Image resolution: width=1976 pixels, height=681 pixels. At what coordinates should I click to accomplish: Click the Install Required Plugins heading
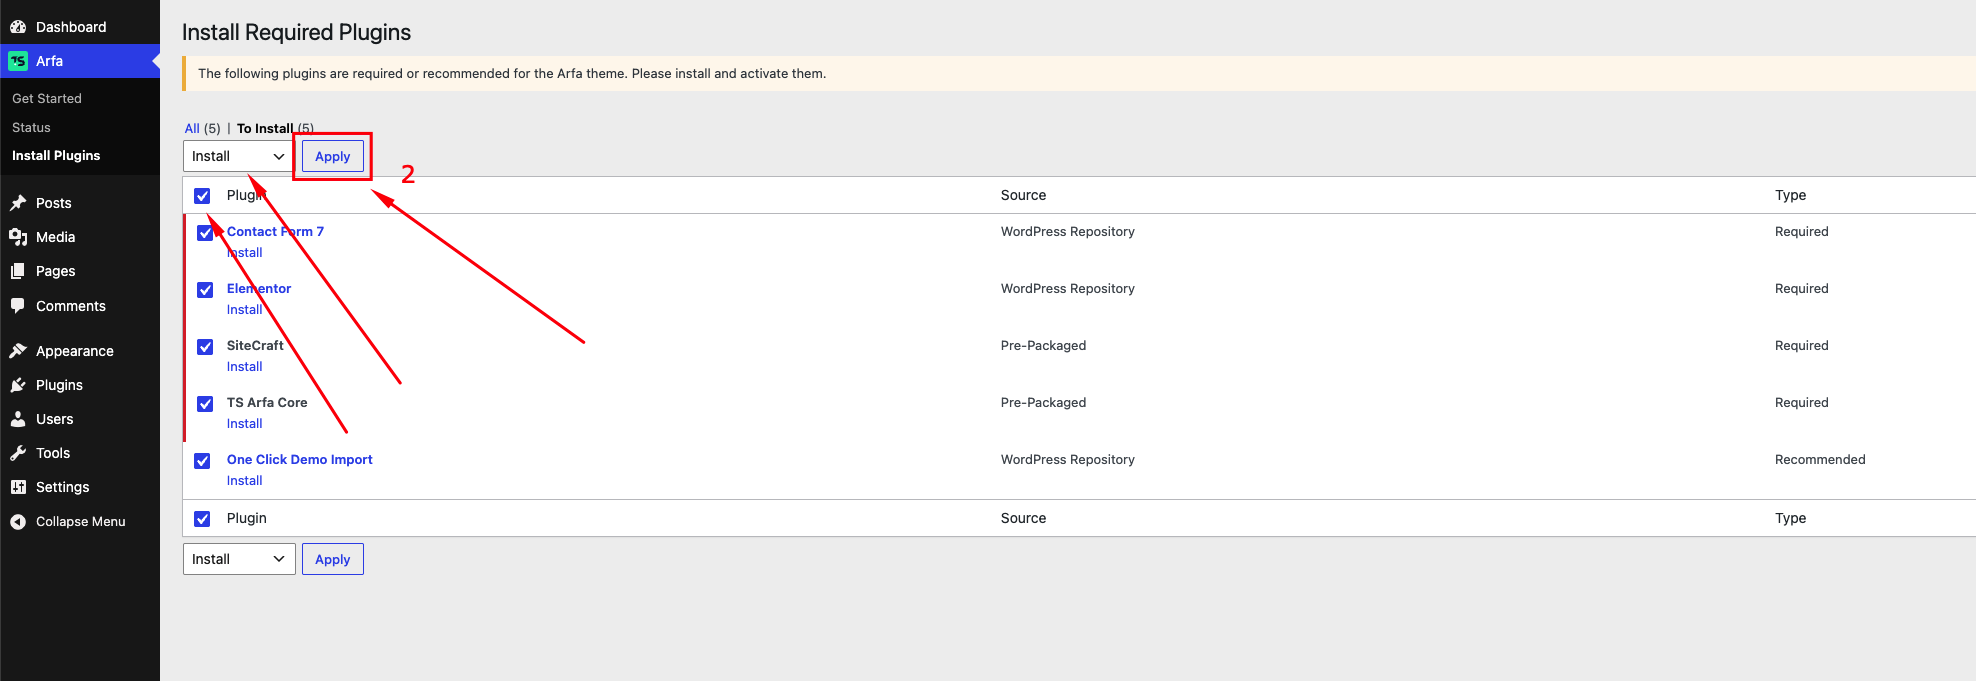pos(296,32)
